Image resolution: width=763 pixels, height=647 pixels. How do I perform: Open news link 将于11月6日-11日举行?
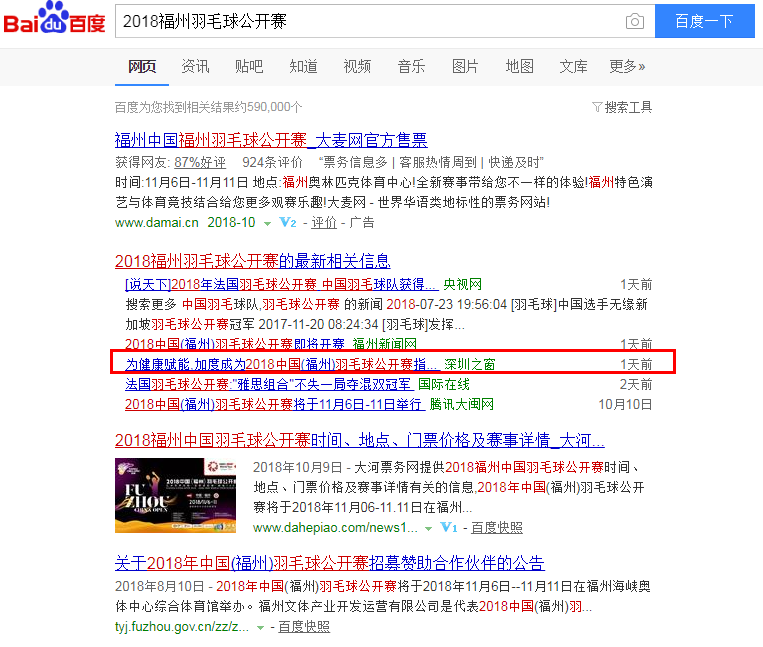(x=275, y=404)
